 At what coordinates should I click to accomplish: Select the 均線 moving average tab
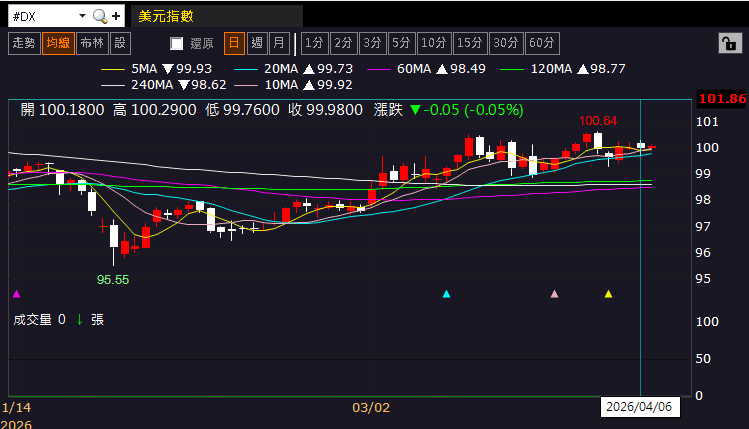click(x=57, y=43)
